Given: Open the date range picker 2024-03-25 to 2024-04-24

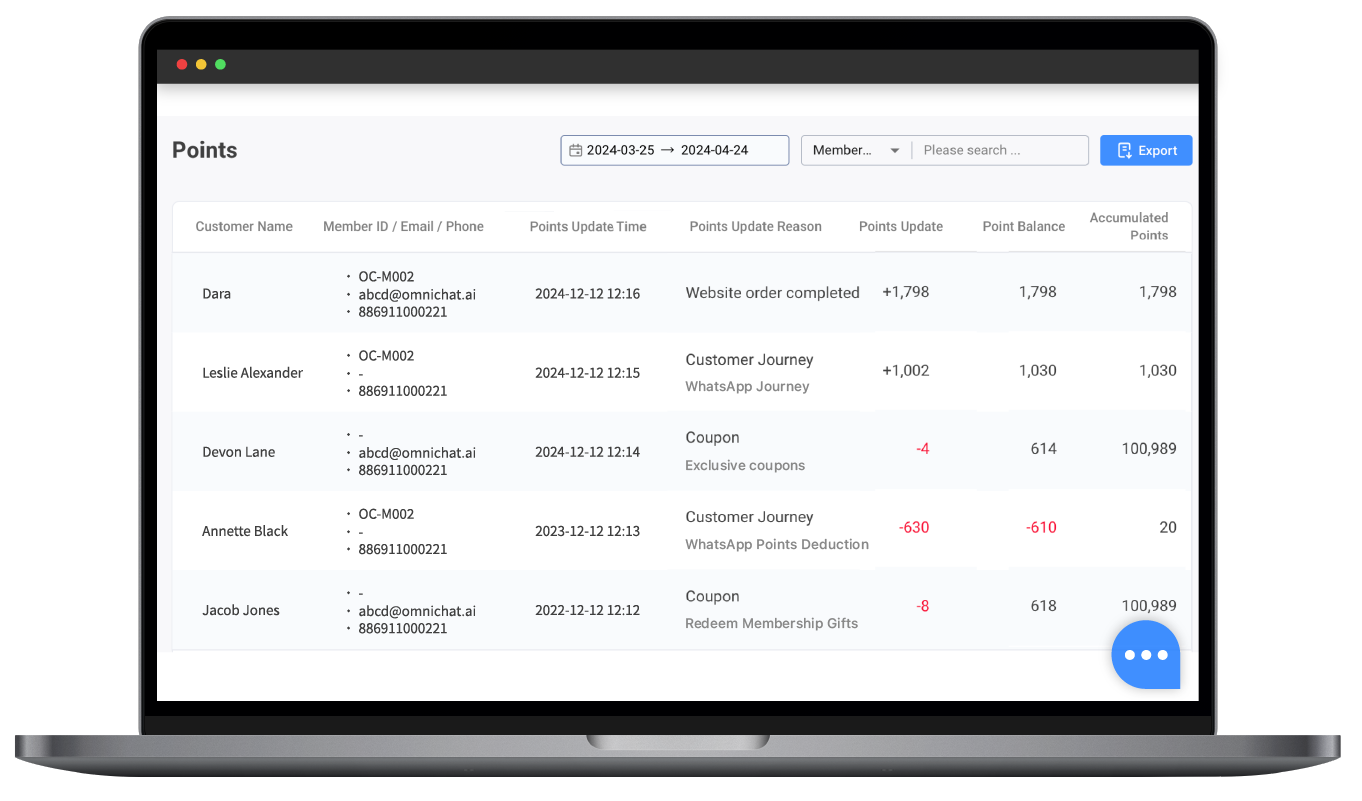Looking at the screenshot, I should 675,150.
